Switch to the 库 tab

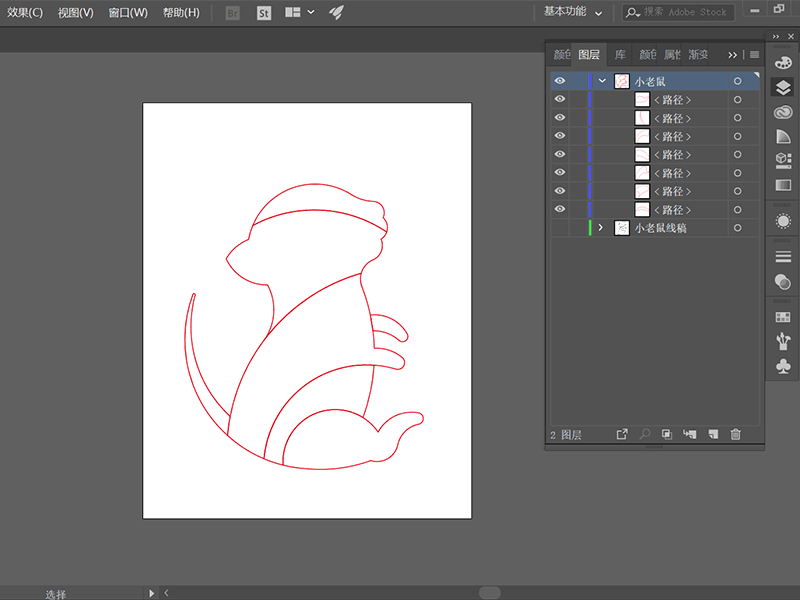[620, 55]
